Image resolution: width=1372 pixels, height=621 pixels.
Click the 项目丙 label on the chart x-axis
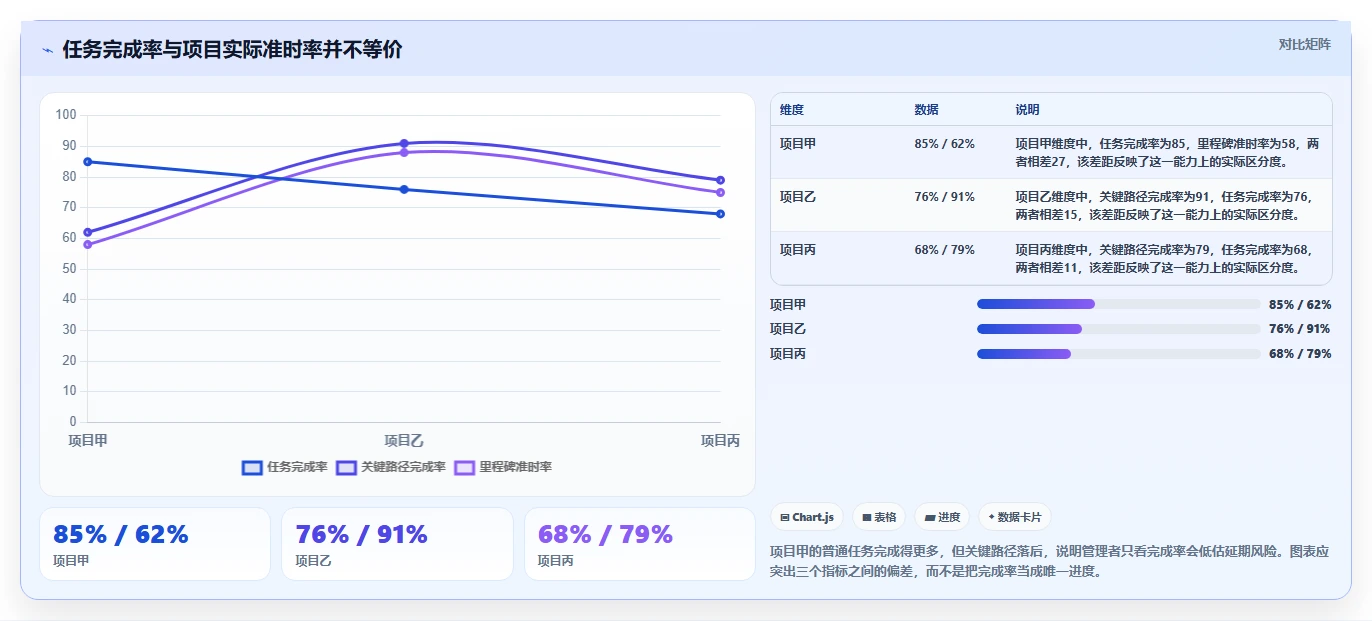click(x=720, y=440)
